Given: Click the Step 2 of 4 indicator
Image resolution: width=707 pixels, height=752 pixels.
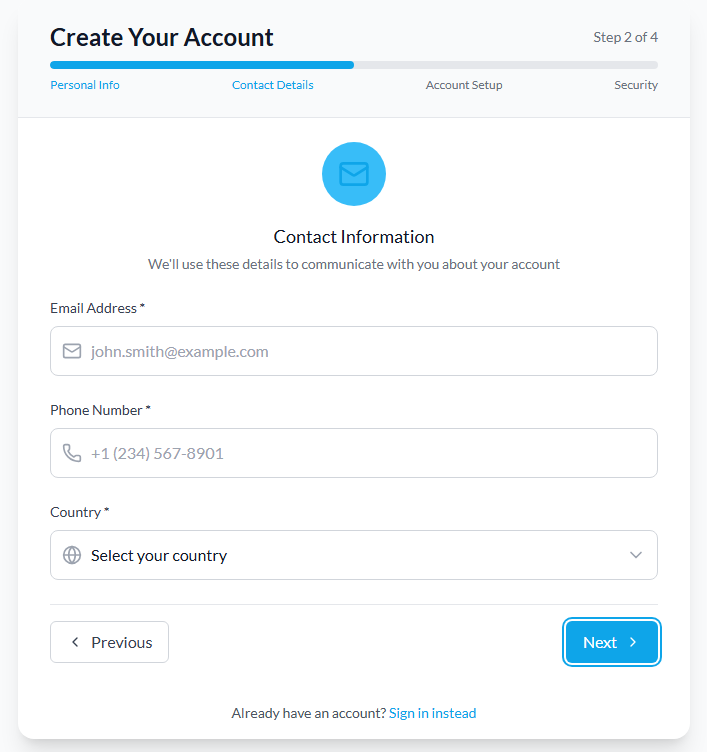Looking at the screenshot, I should tap(625, 37).
